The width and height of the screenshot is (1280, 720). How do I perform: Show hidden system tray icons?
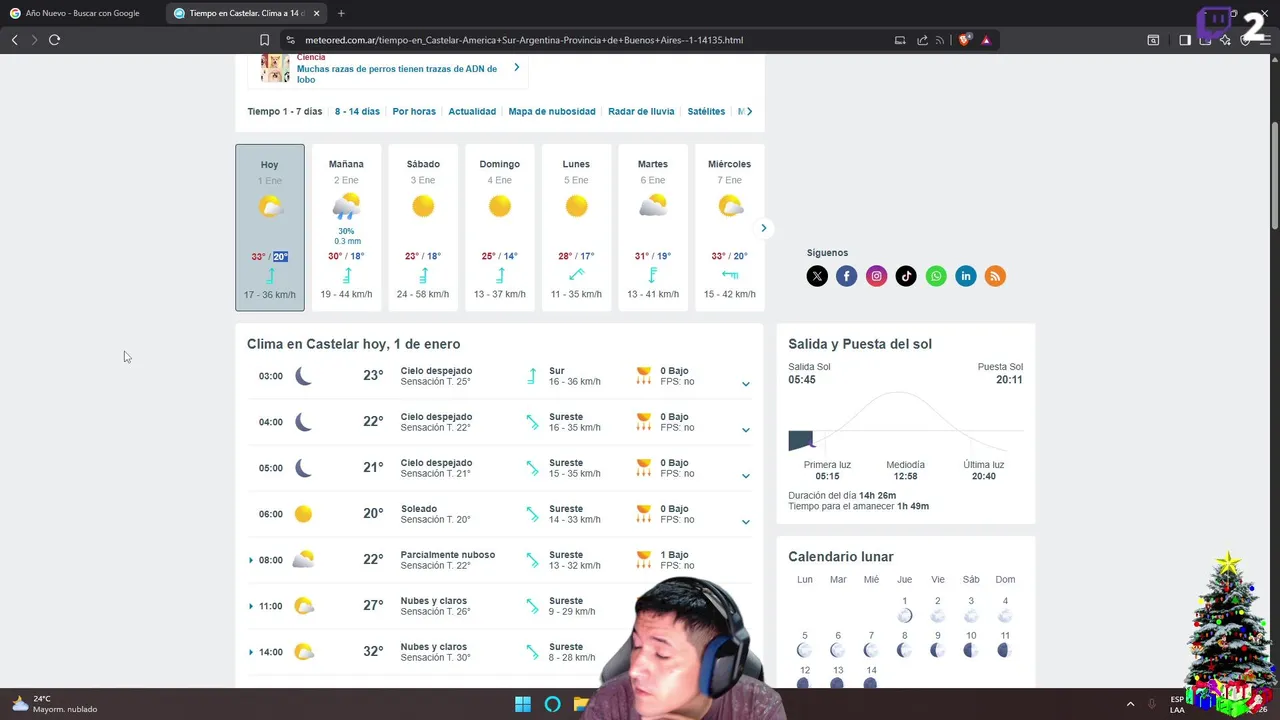coord(1130,704)
